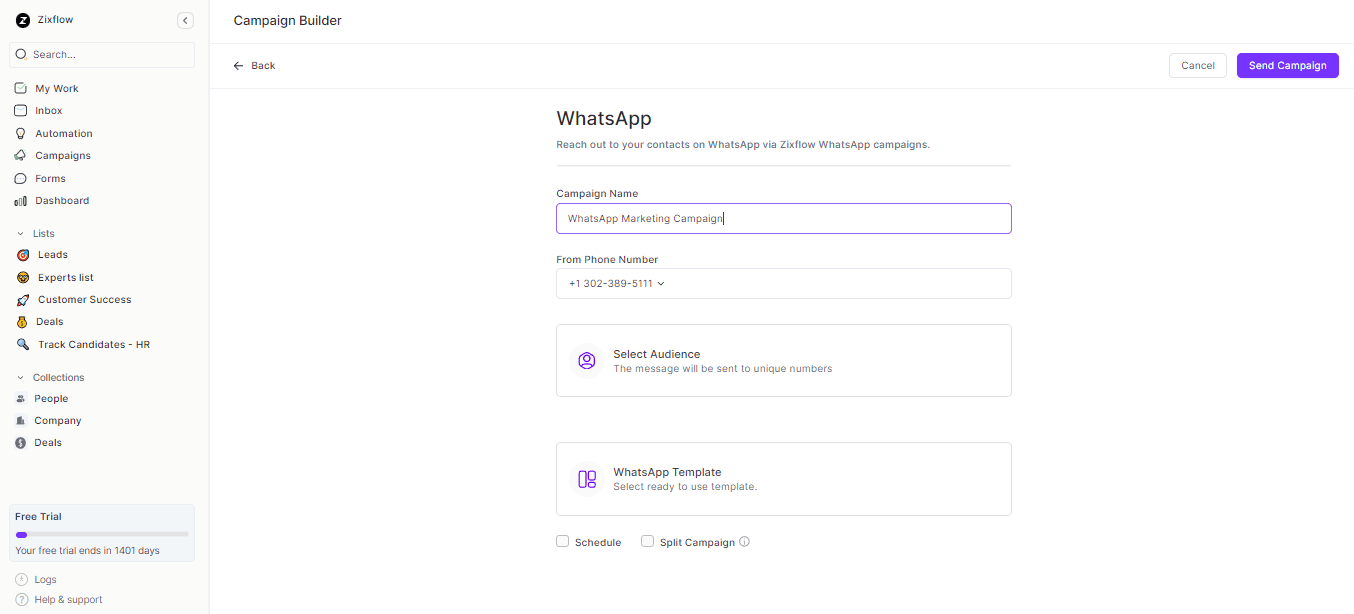Cancel the campaign creation
The width and height of the screenshot is (1354, 614).
tap(1197, 65)
